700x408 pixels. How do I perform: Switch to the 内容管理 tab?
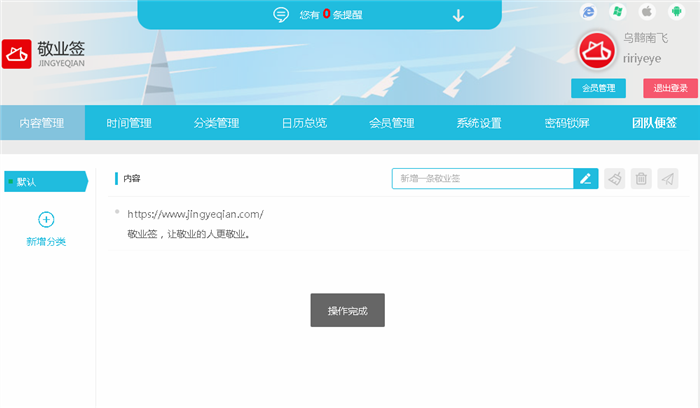point(42,123)
